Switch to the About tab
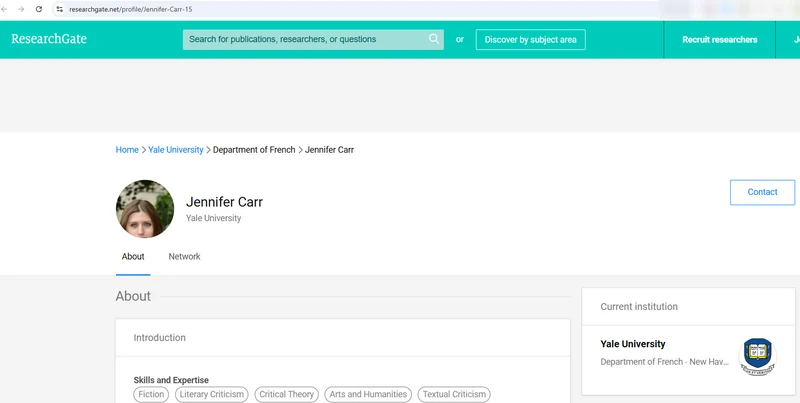 (133, 257)
